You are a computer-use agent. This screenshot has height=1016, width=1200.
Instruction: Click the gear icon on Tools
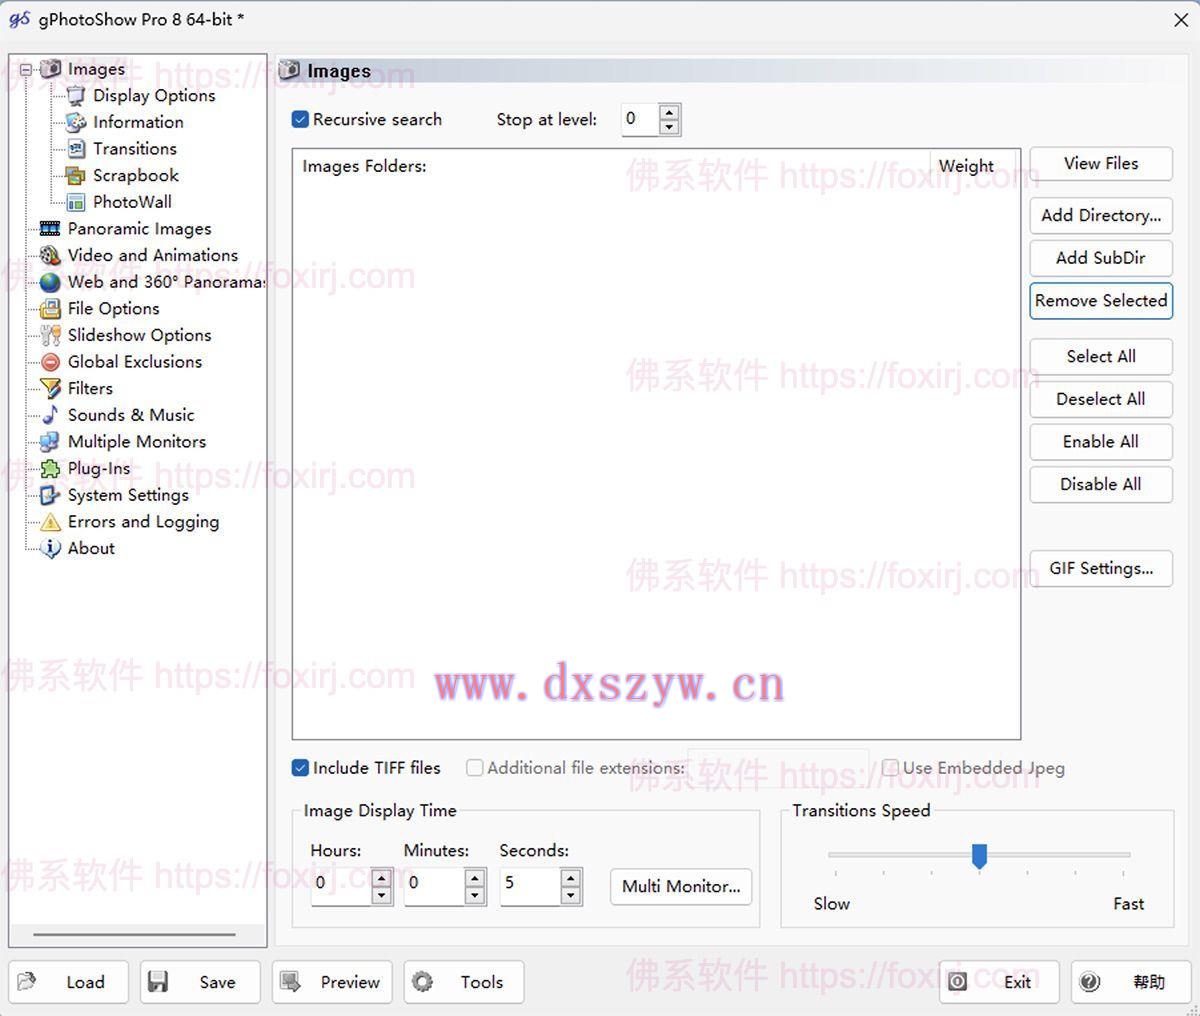pyautogui.click(x=423, y=982)
